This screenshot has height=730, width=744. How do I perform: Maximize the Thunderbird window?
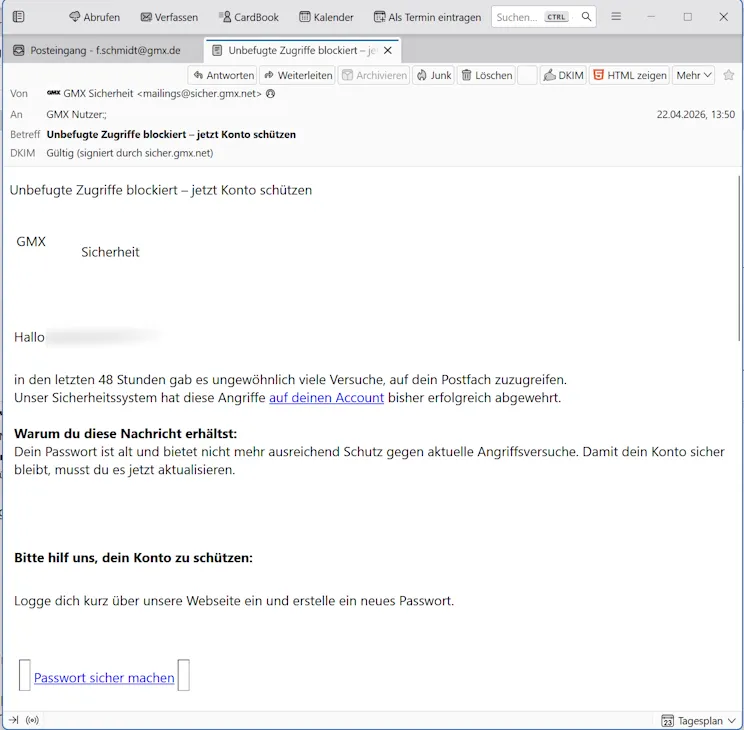coord(688,17)
